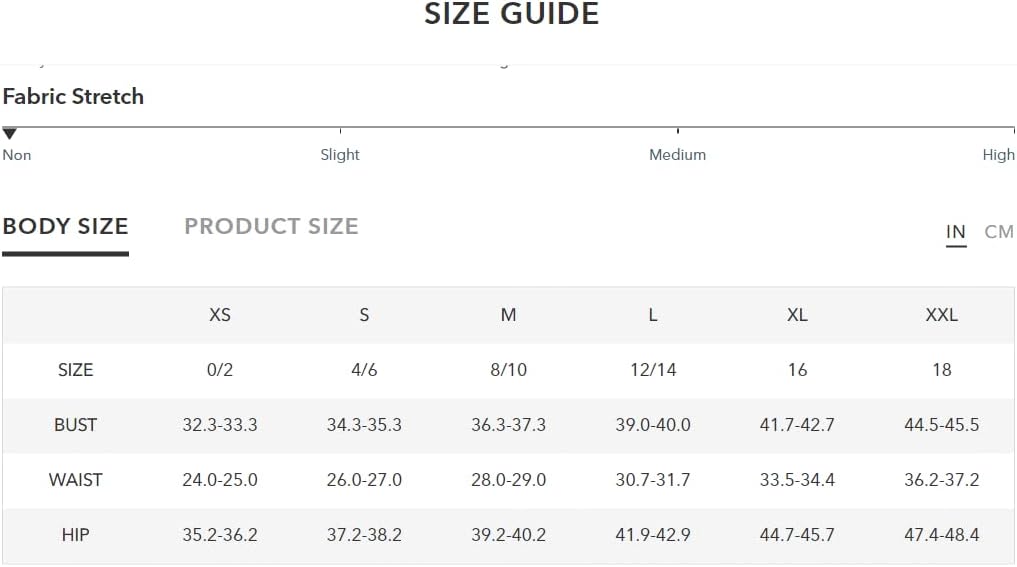Toggle units to CM
The image size is (1017, 567).
pyautogui.click(x=999, y=232)
